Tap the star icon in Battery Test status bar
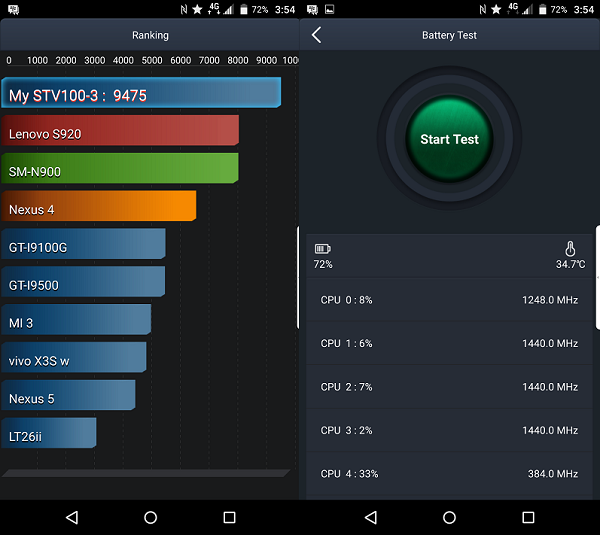This screenshot has height=535, width=600. coord(496,9)
